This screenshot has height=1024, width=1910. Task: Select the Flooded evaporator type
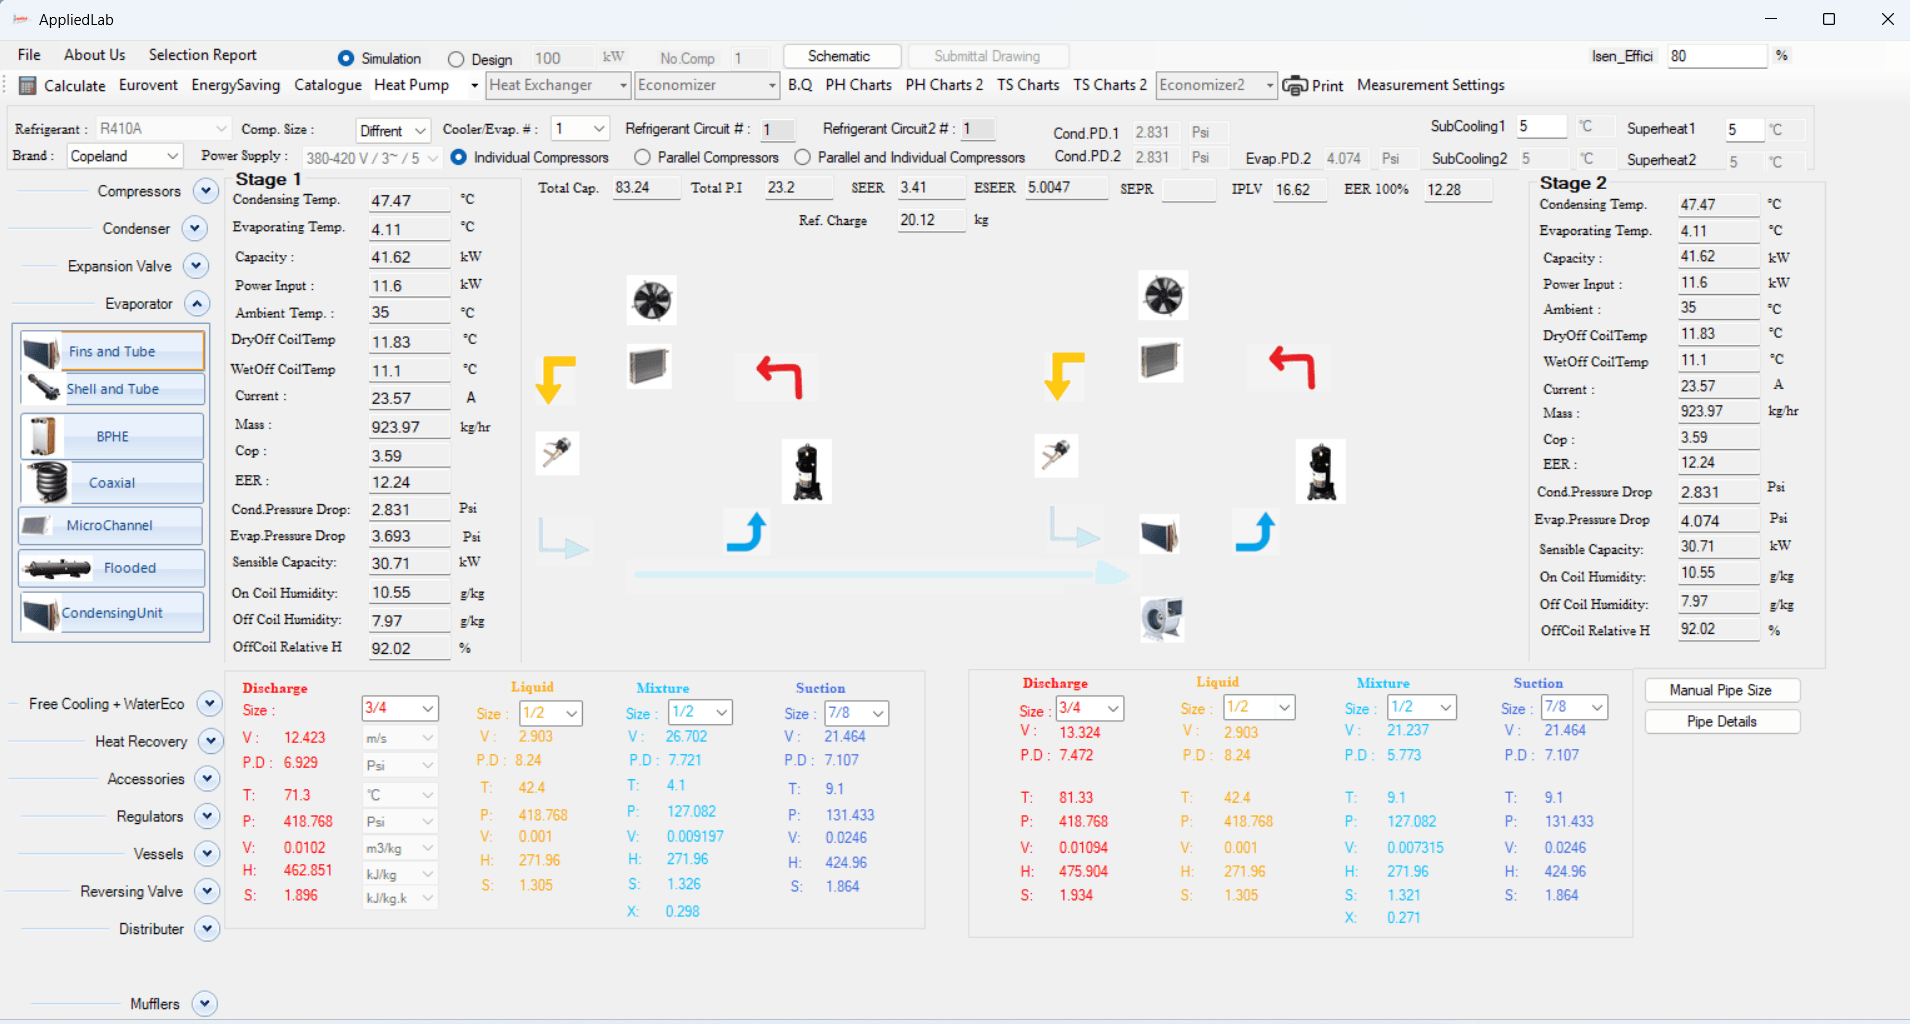pos(112,568)
